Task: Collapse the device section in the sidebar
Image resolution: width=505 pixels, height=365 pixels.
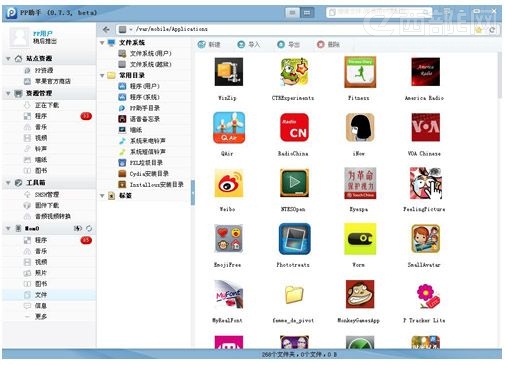Action: click(x=8, y=228)
